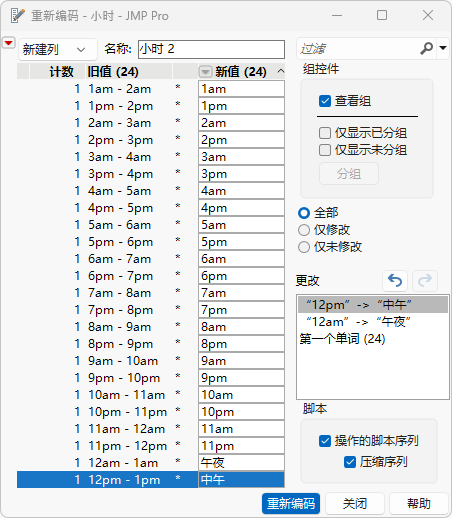Screen dimensions: 452x518
Task: Select the highlighted row 12pm - 1pm
Action: (x=108, y=480)
